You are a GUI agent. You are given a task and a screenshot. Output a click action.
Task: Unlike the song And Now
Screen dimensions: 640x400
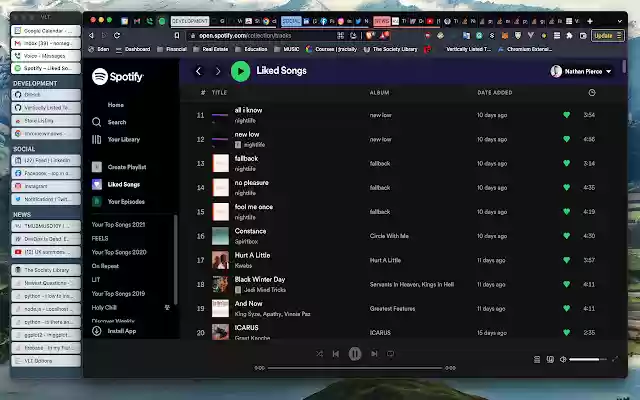(x=567, y=308)
